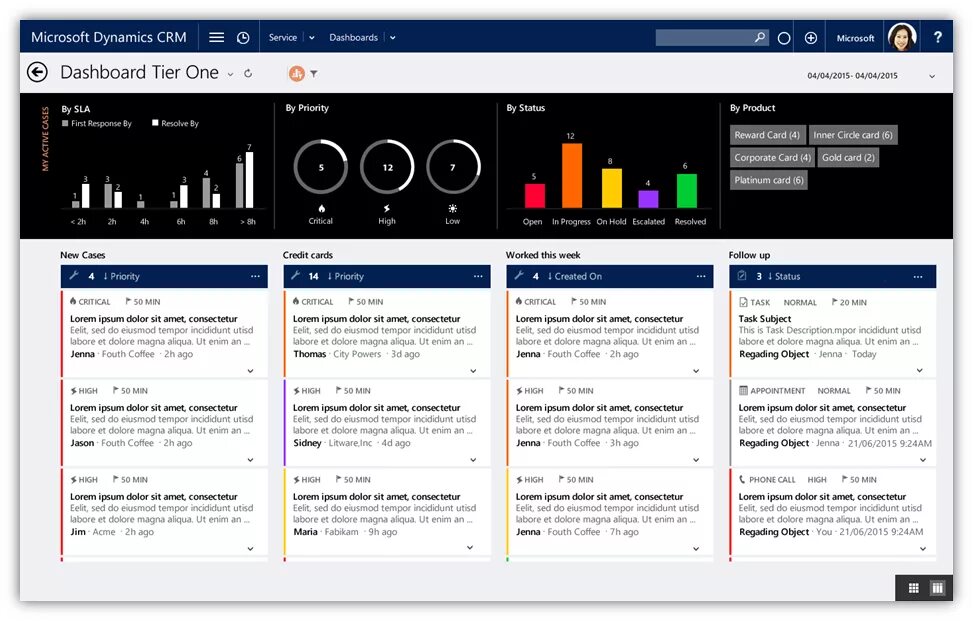This screenshot has width=973, height=621.
Task: Select the Low priority donut chart
Action: point(453,167)
